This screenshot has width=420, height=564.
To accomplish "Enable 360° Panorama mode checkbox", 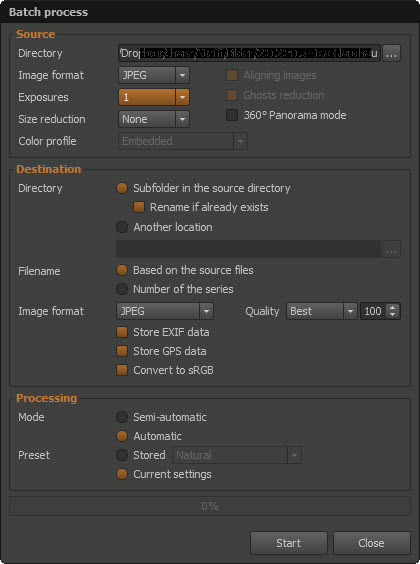I will (x=232, y=115).
